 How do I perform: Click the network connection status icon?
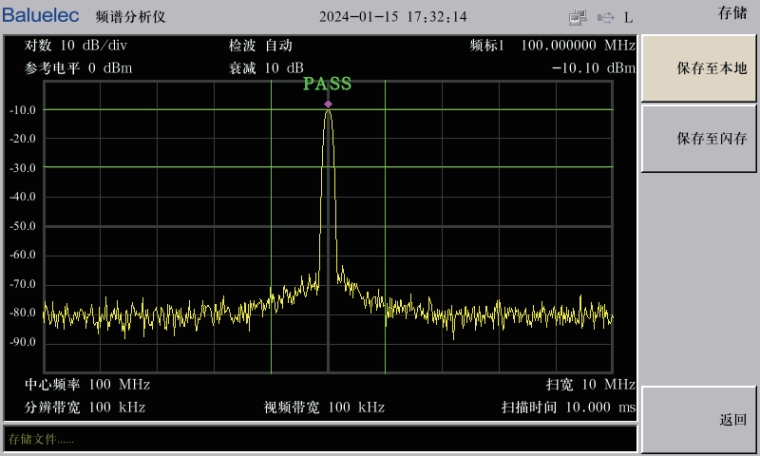point(577,17)
